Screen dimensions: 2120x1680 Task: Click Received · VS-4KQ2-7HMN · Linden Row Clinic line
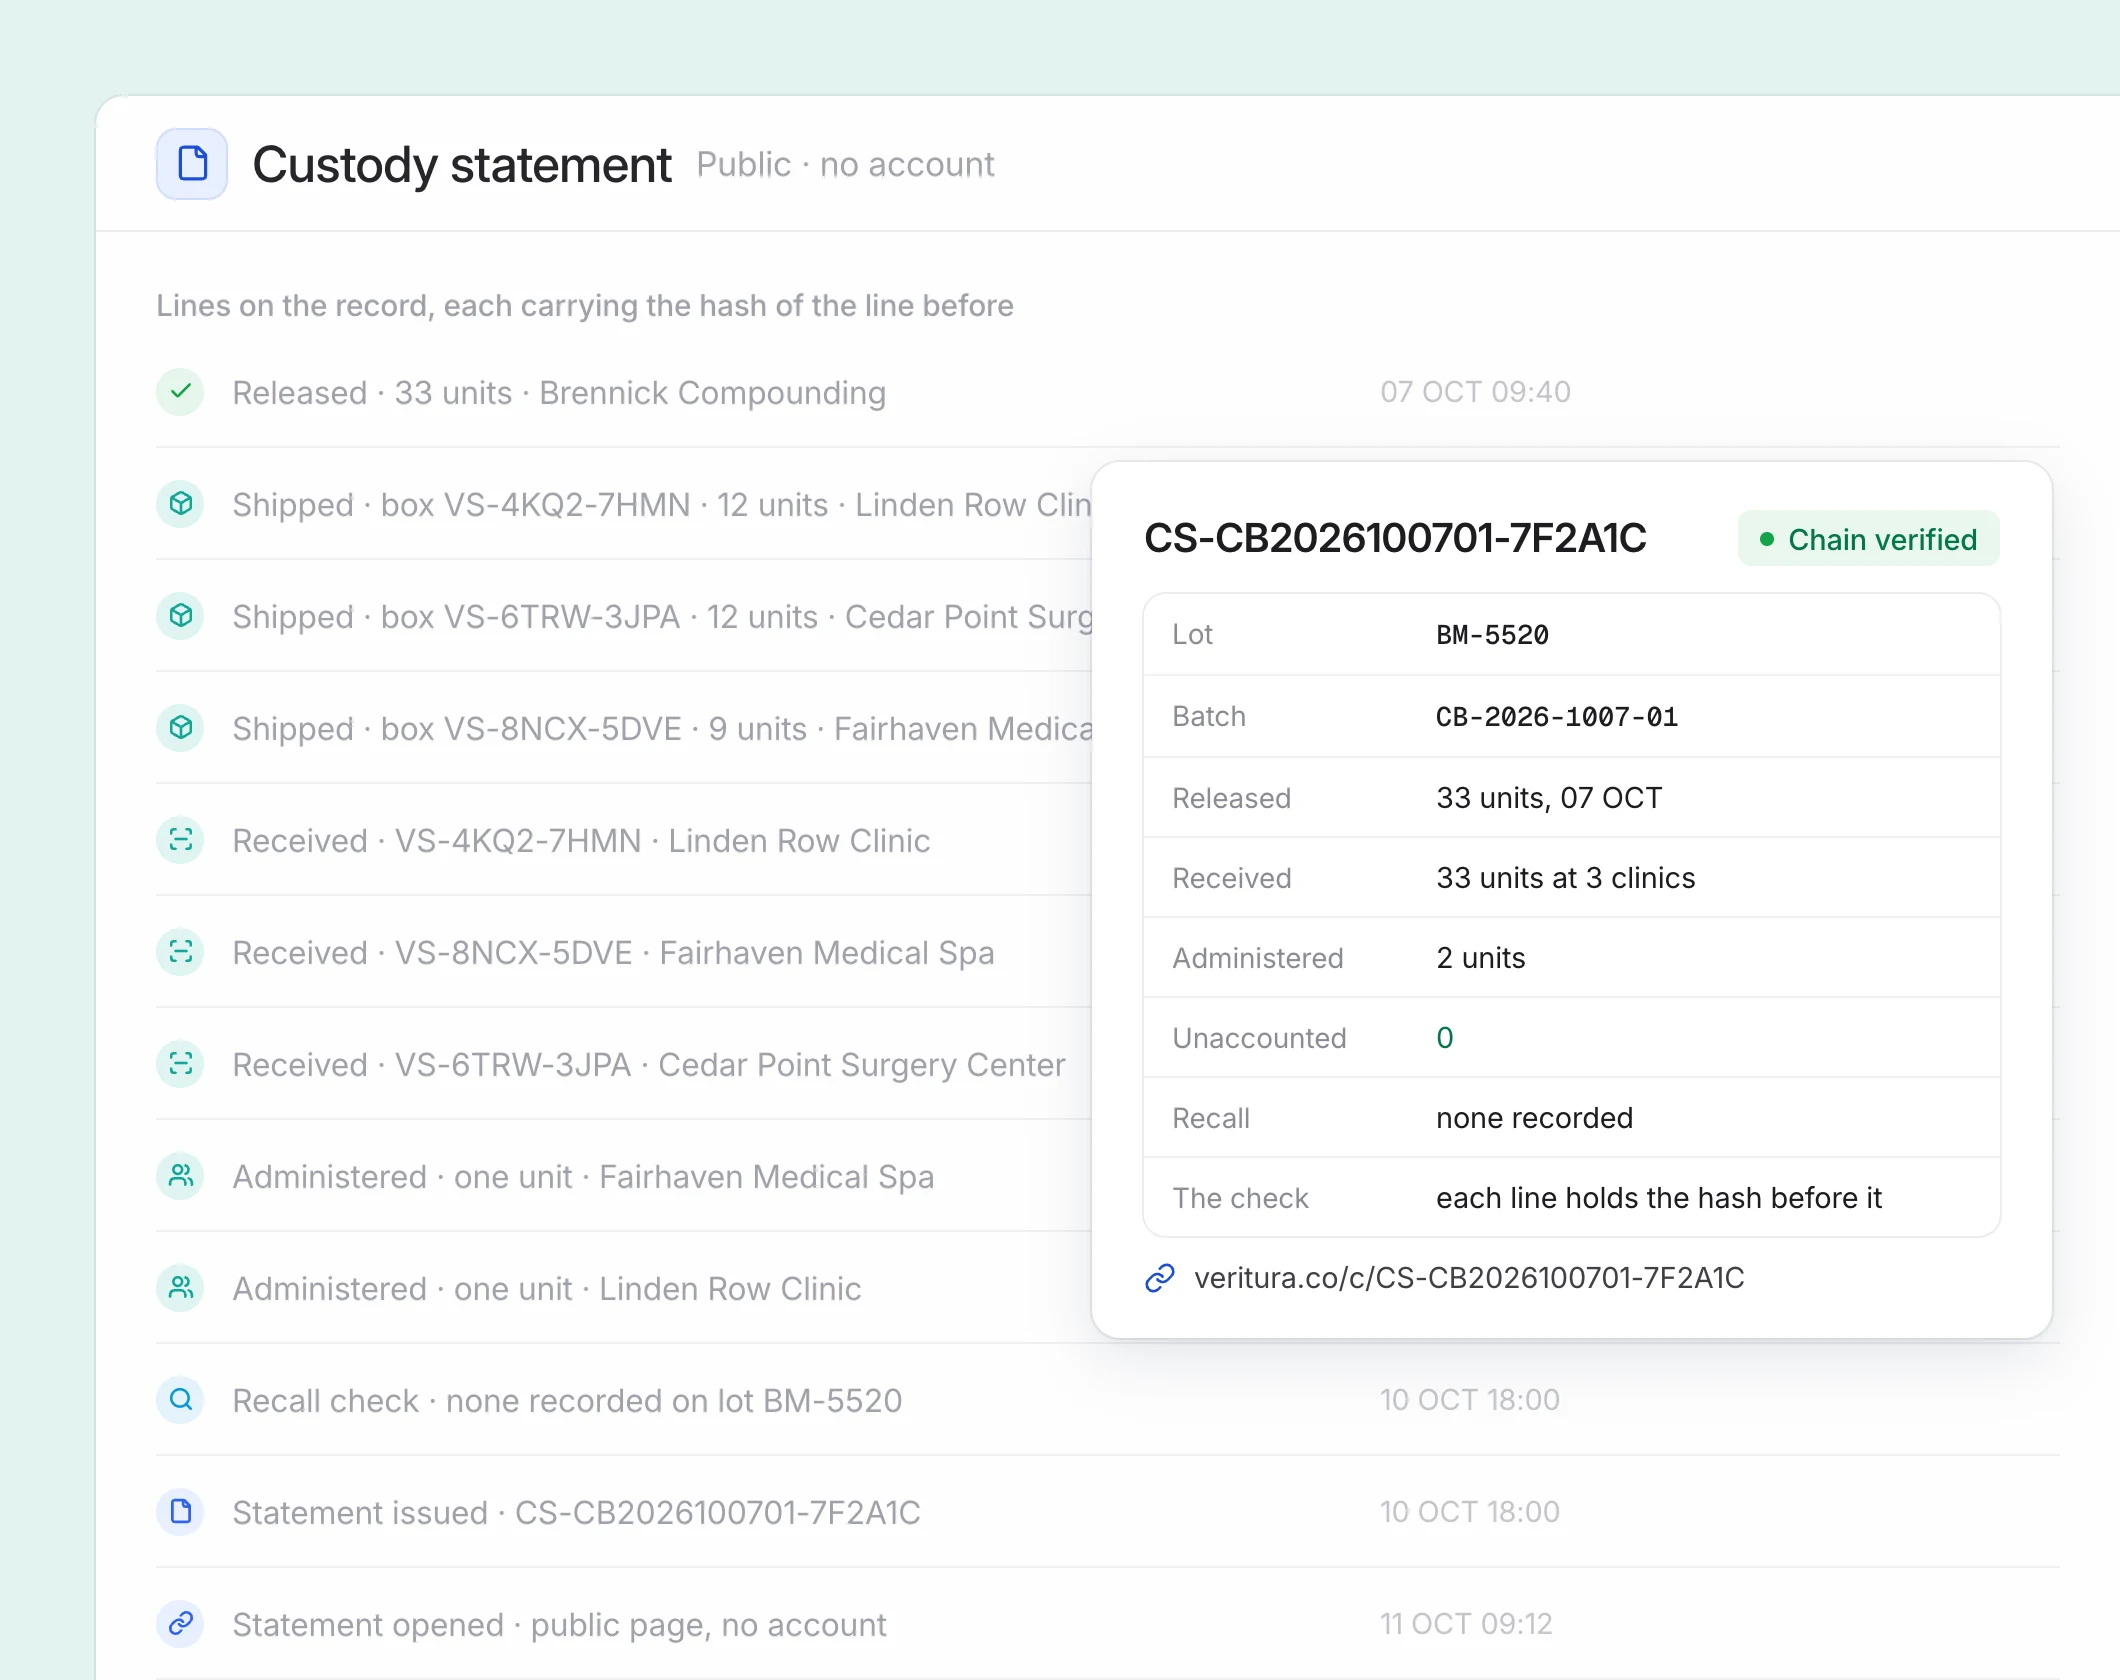(x=582, y=841)
